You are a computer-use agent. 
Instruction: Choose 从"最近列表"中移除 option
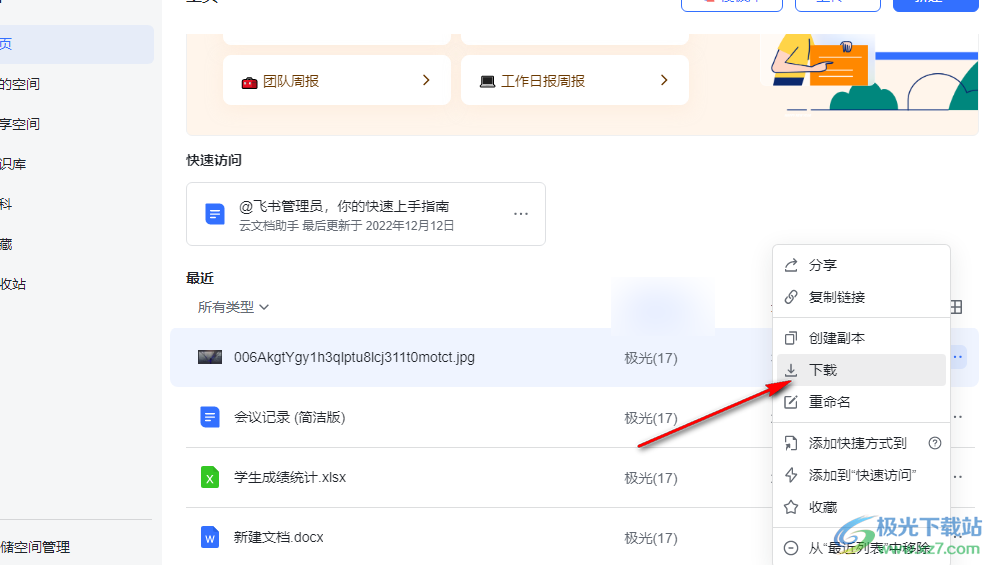(x=861, y=548)
